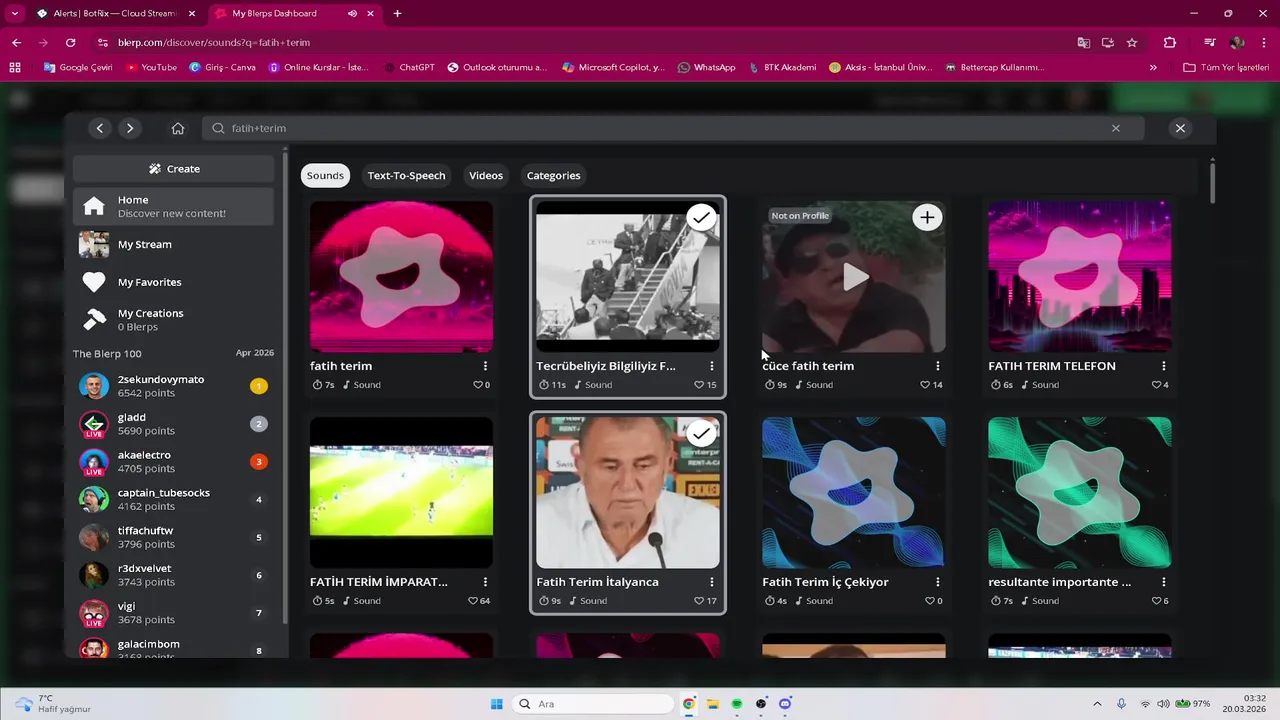1280x720 pixels.
Task: Open the ChatGPT bookmark
Action: (409, 68)
